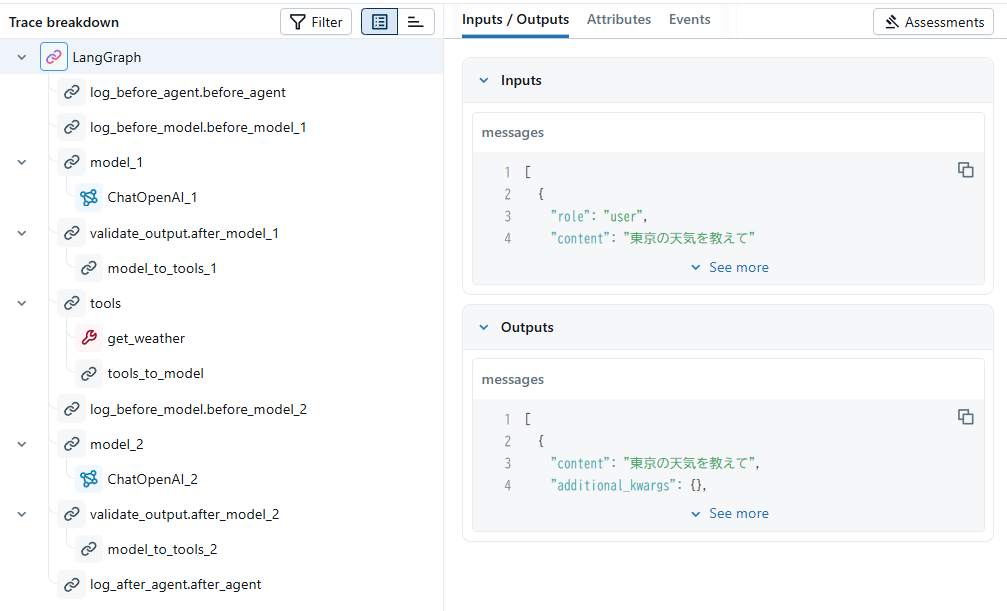The image size is (1007, 611).
Task: Collapse the Inputs section
Action: [484, 80]
